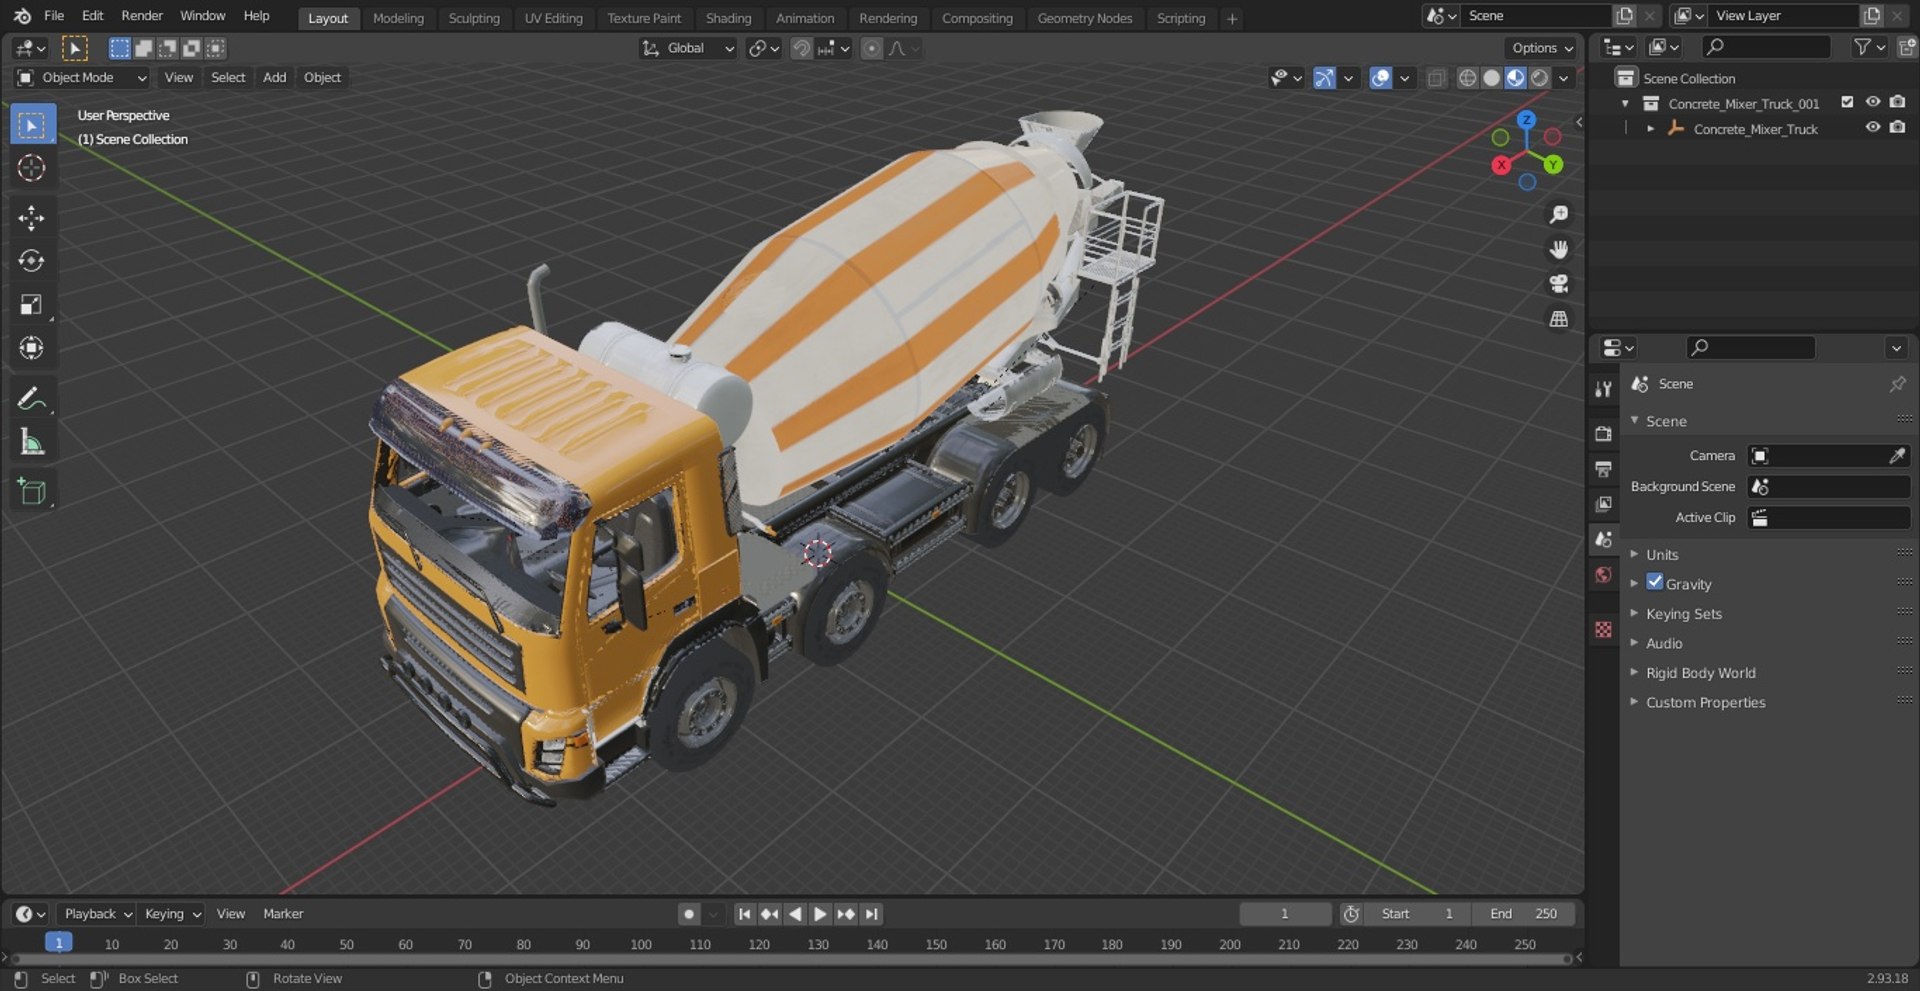1920x991 pixels.
Task: Open the viewport Add menu
Action: (274, 78)
